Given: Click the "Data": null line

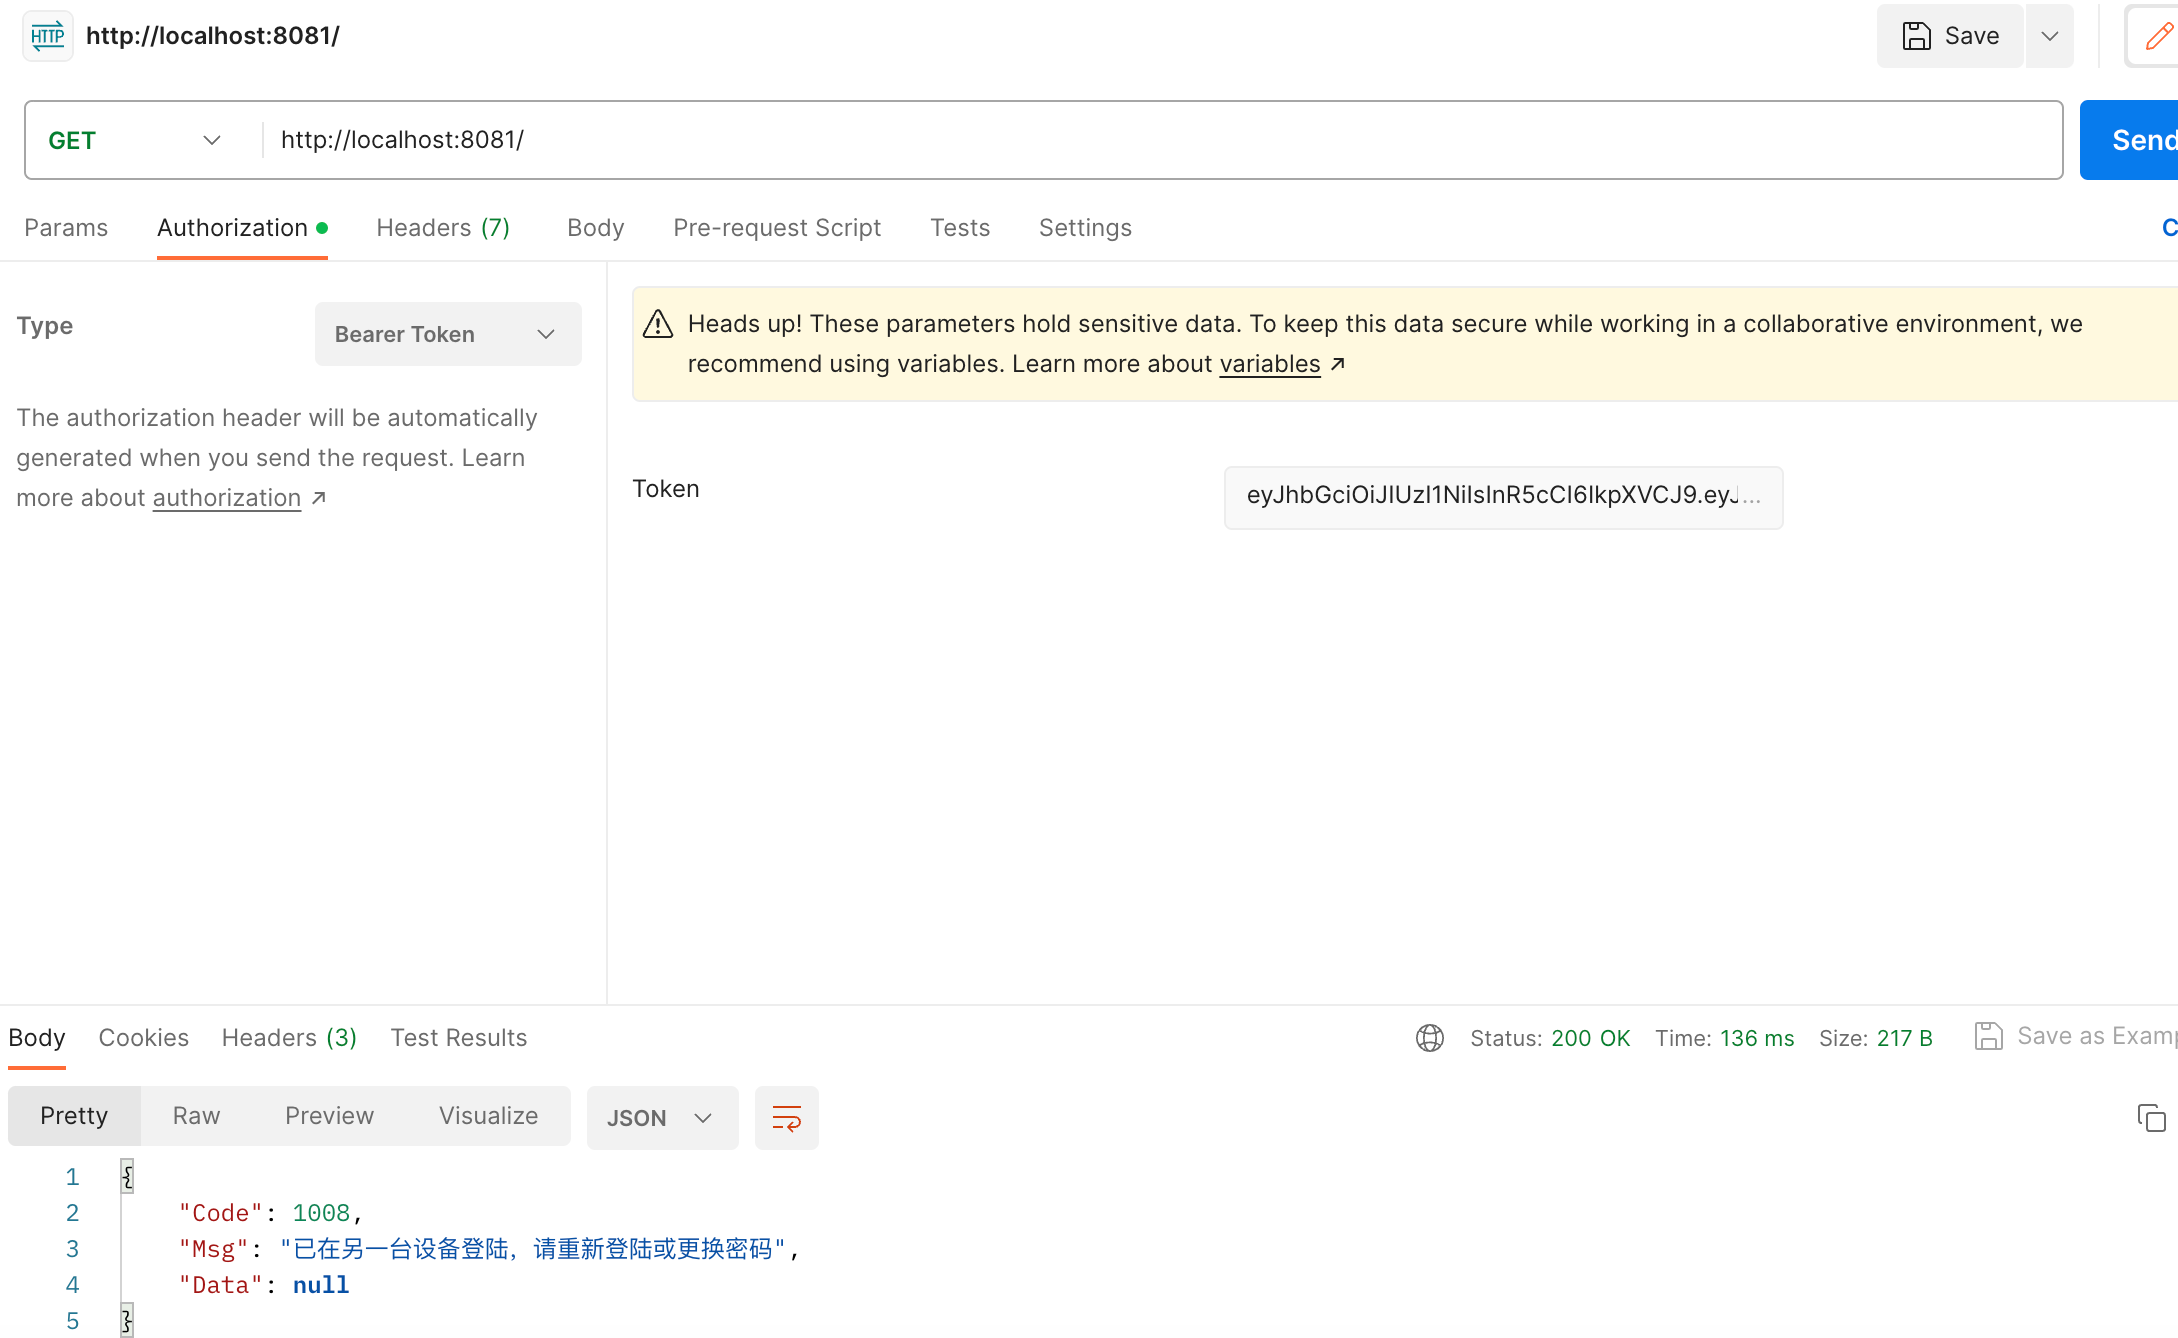Looking at the screenshot, I should pos(264,1285).
